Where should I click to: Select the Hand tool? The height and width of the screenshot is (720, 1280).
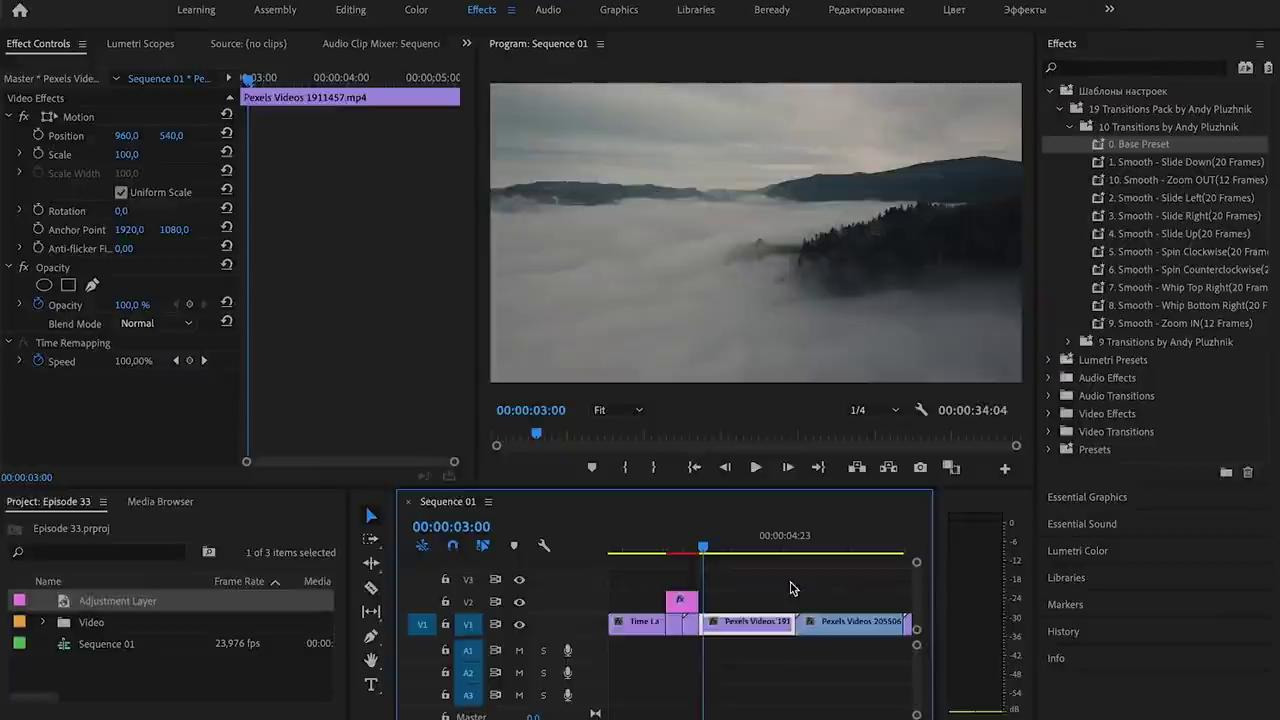pos(371,660)
